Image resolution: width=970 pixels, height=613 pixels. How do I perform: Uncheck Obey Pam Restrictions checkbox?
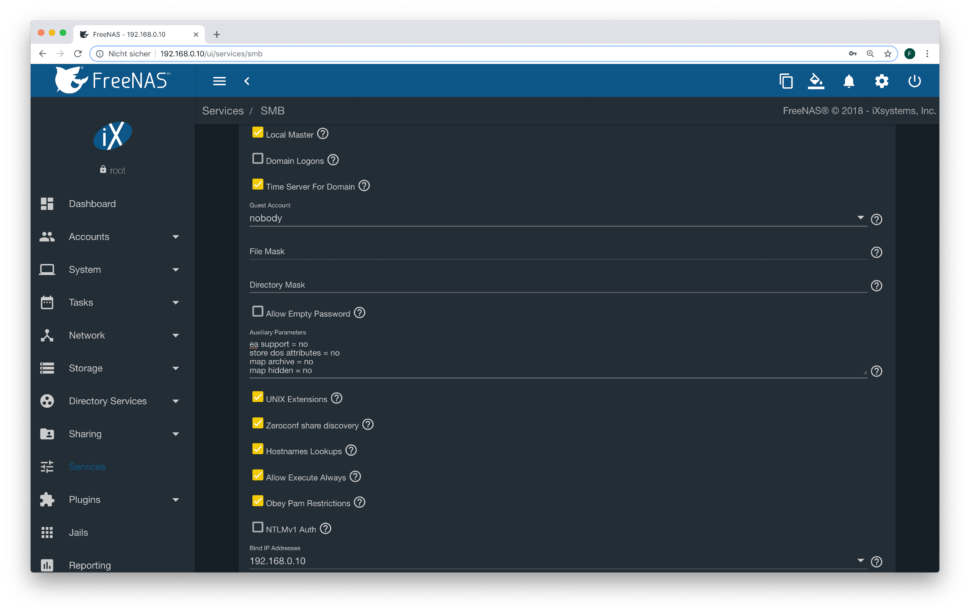(257, 501)
